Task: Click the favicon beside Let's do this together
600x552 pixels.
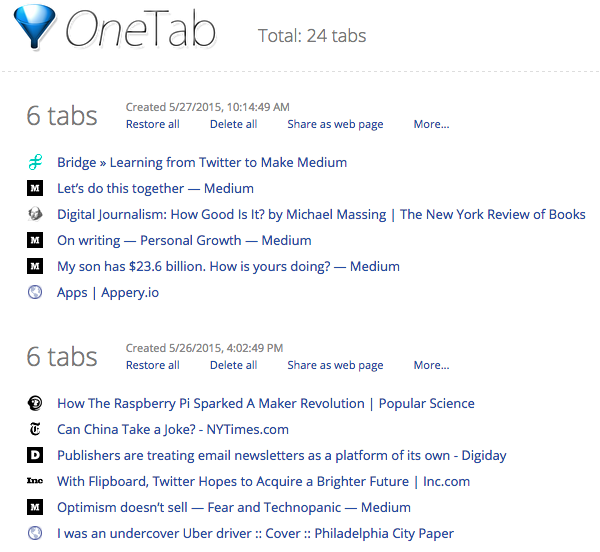Action: 35,188
